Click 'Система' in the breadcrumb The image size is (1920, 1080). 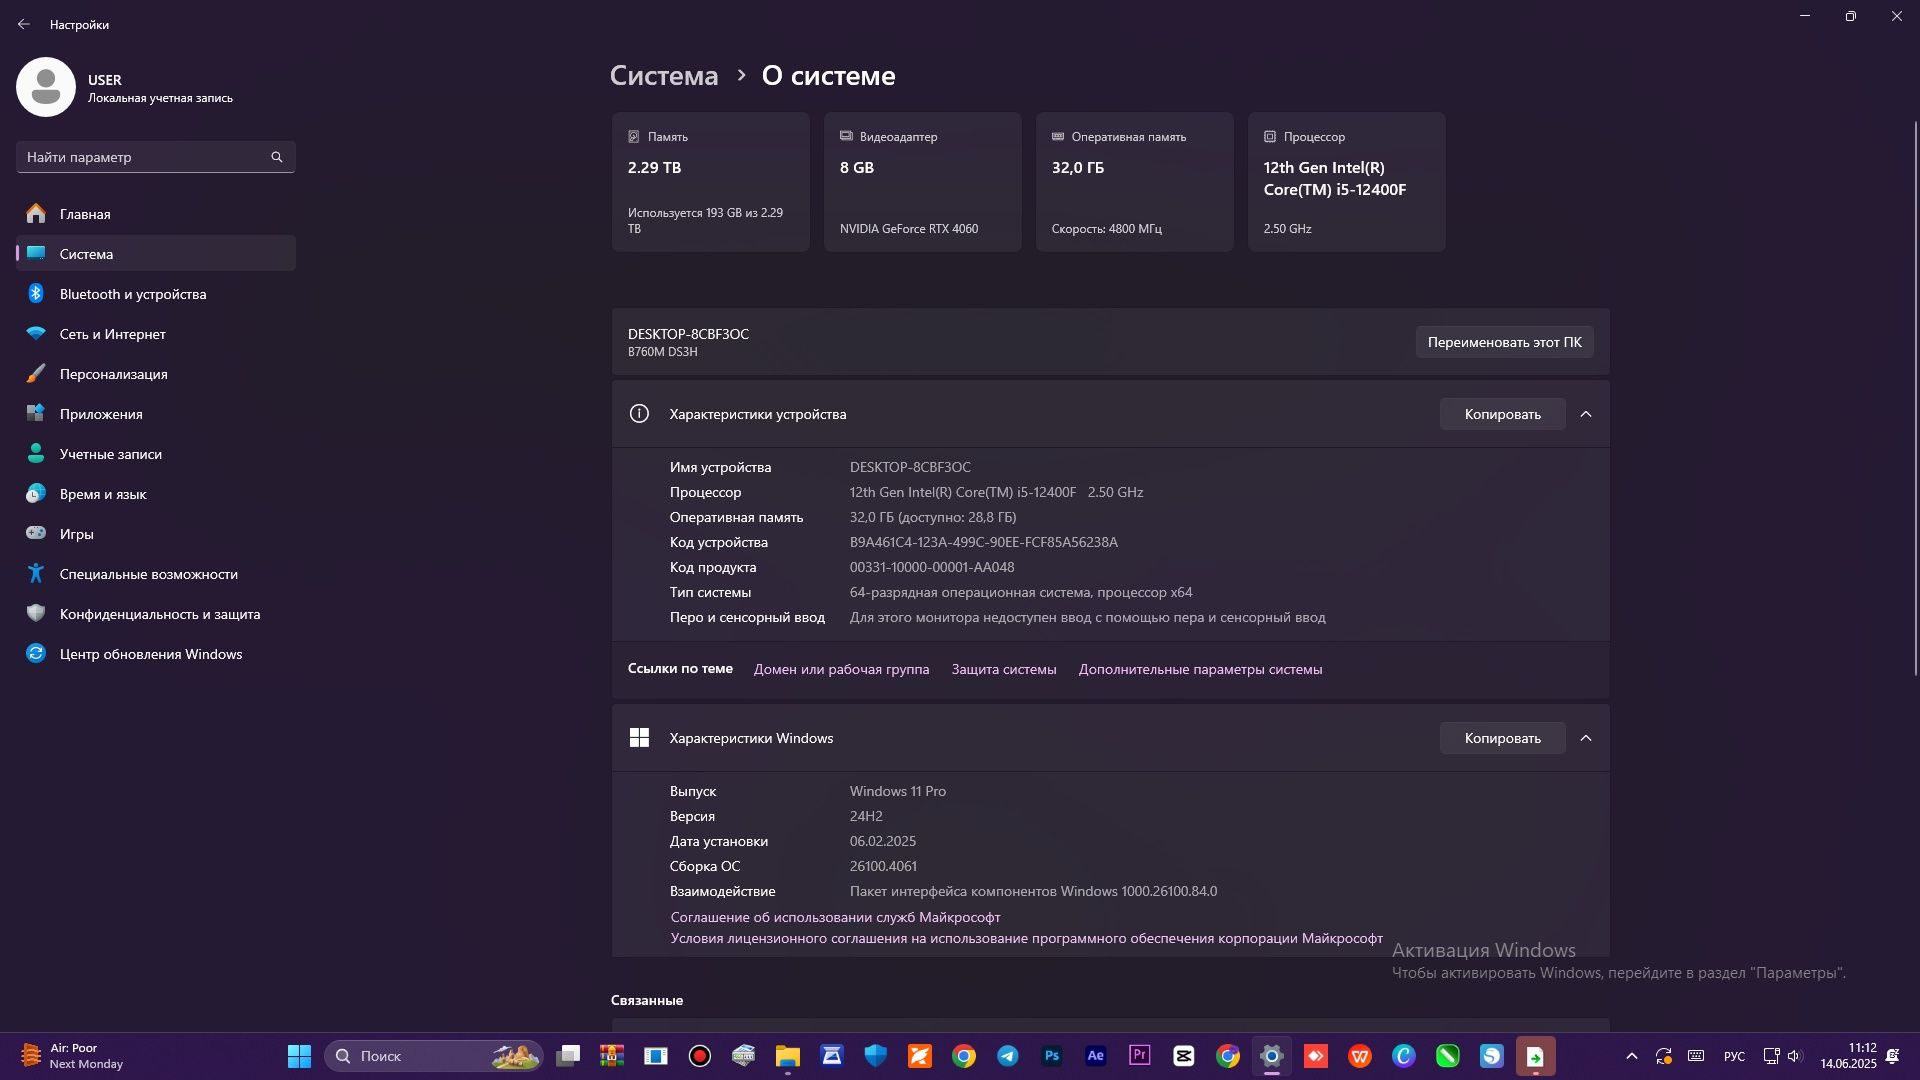pyautogui.click(x=664, y=76)
